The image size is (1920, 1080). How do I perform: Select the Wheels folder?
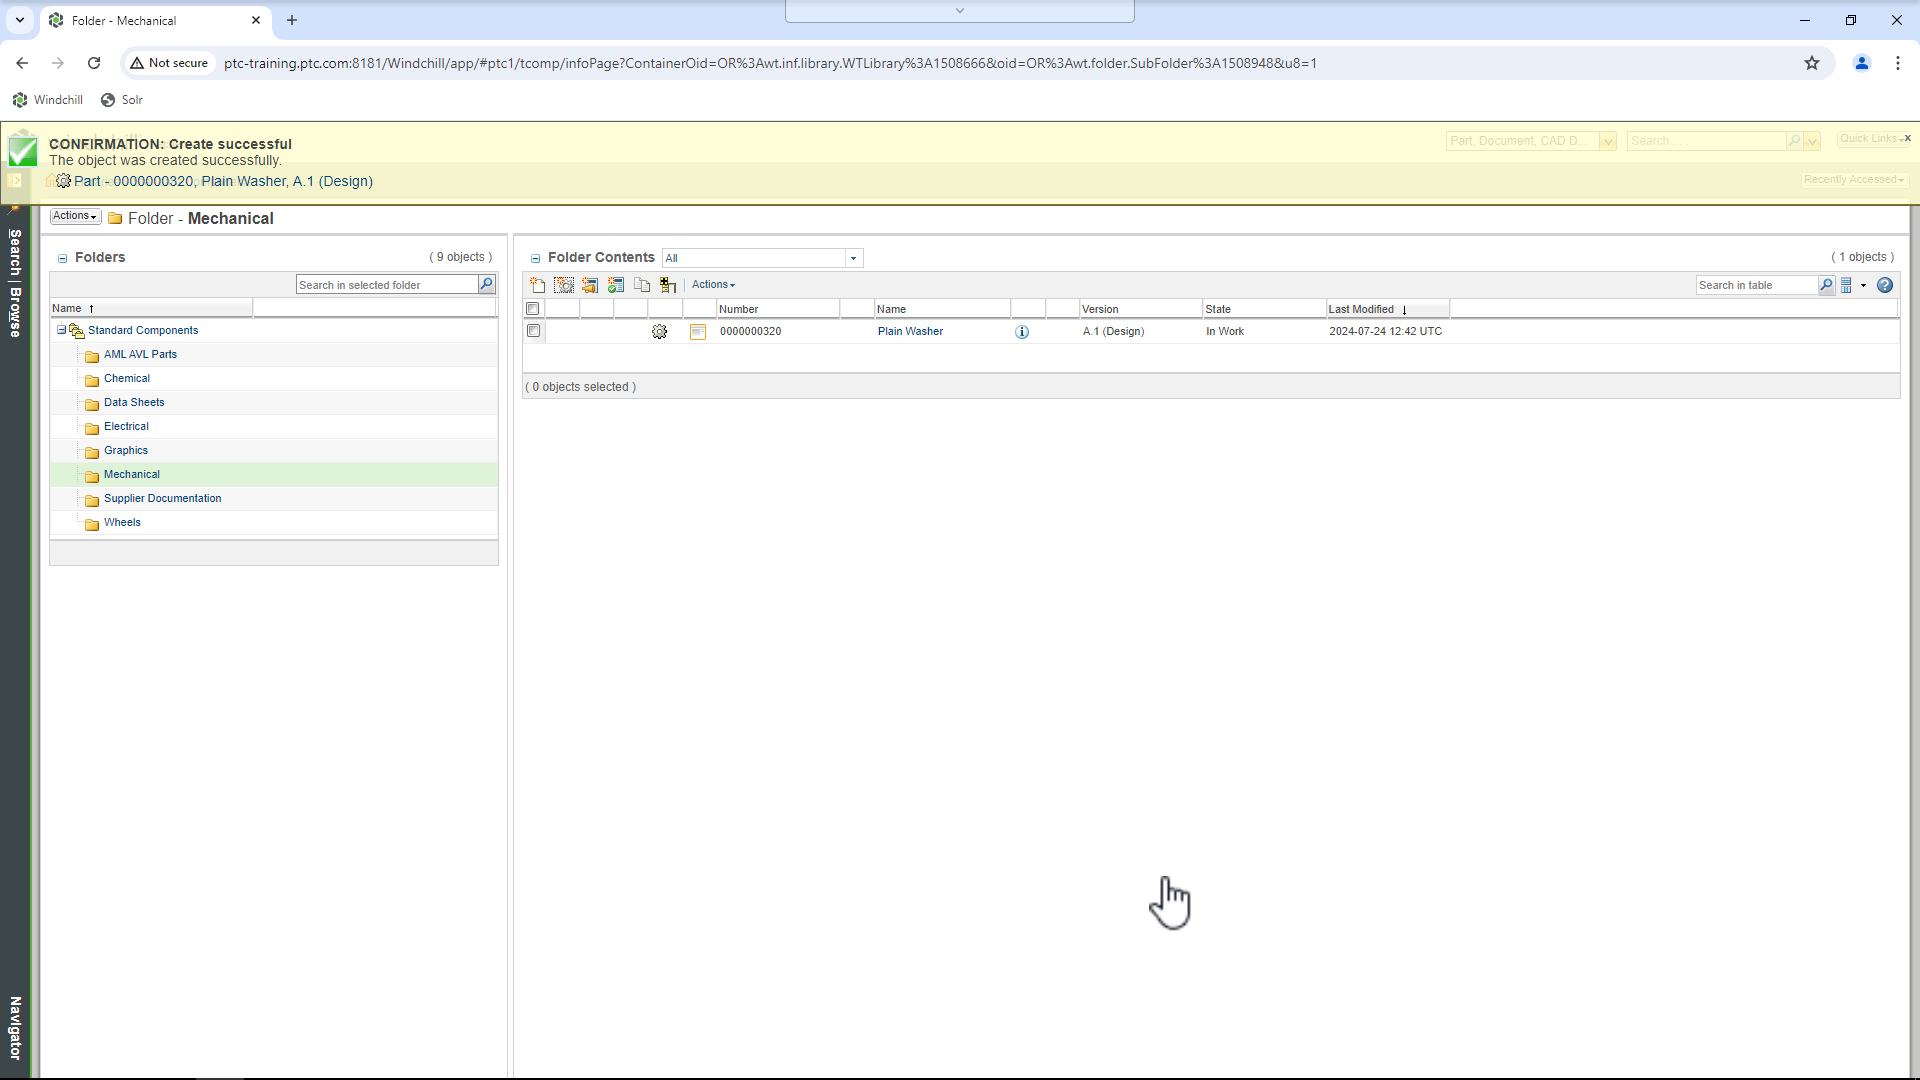coord(122,523)
